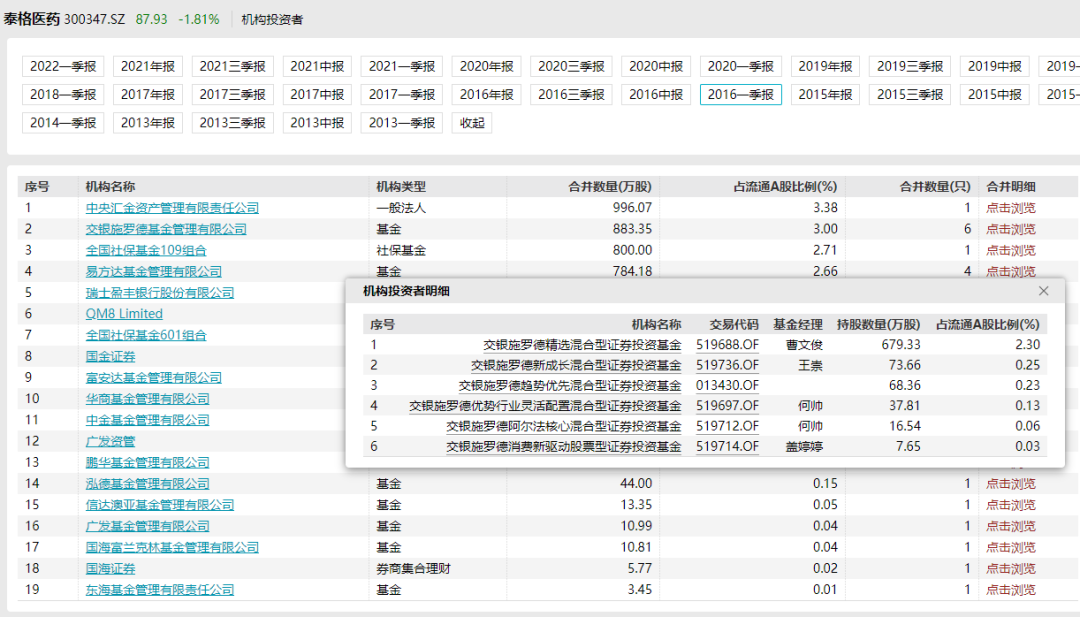Select 2016一季报 highlighted tab
This screenshot has width=1080, height=617.
pyautogui.click(x=741, y=94)
